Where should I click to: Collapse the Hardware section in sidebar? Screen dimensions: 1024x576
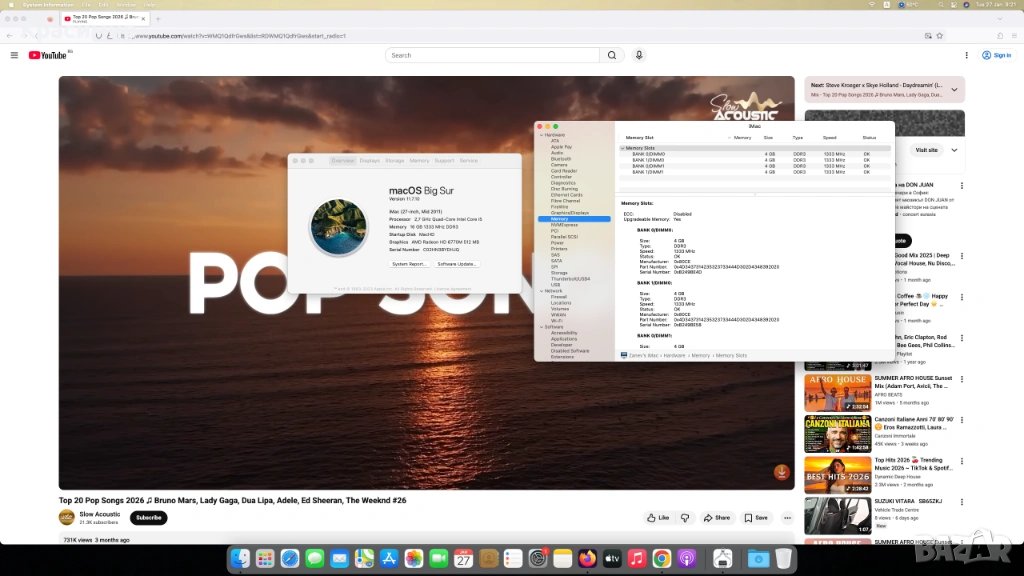click(x=541, y=135)
